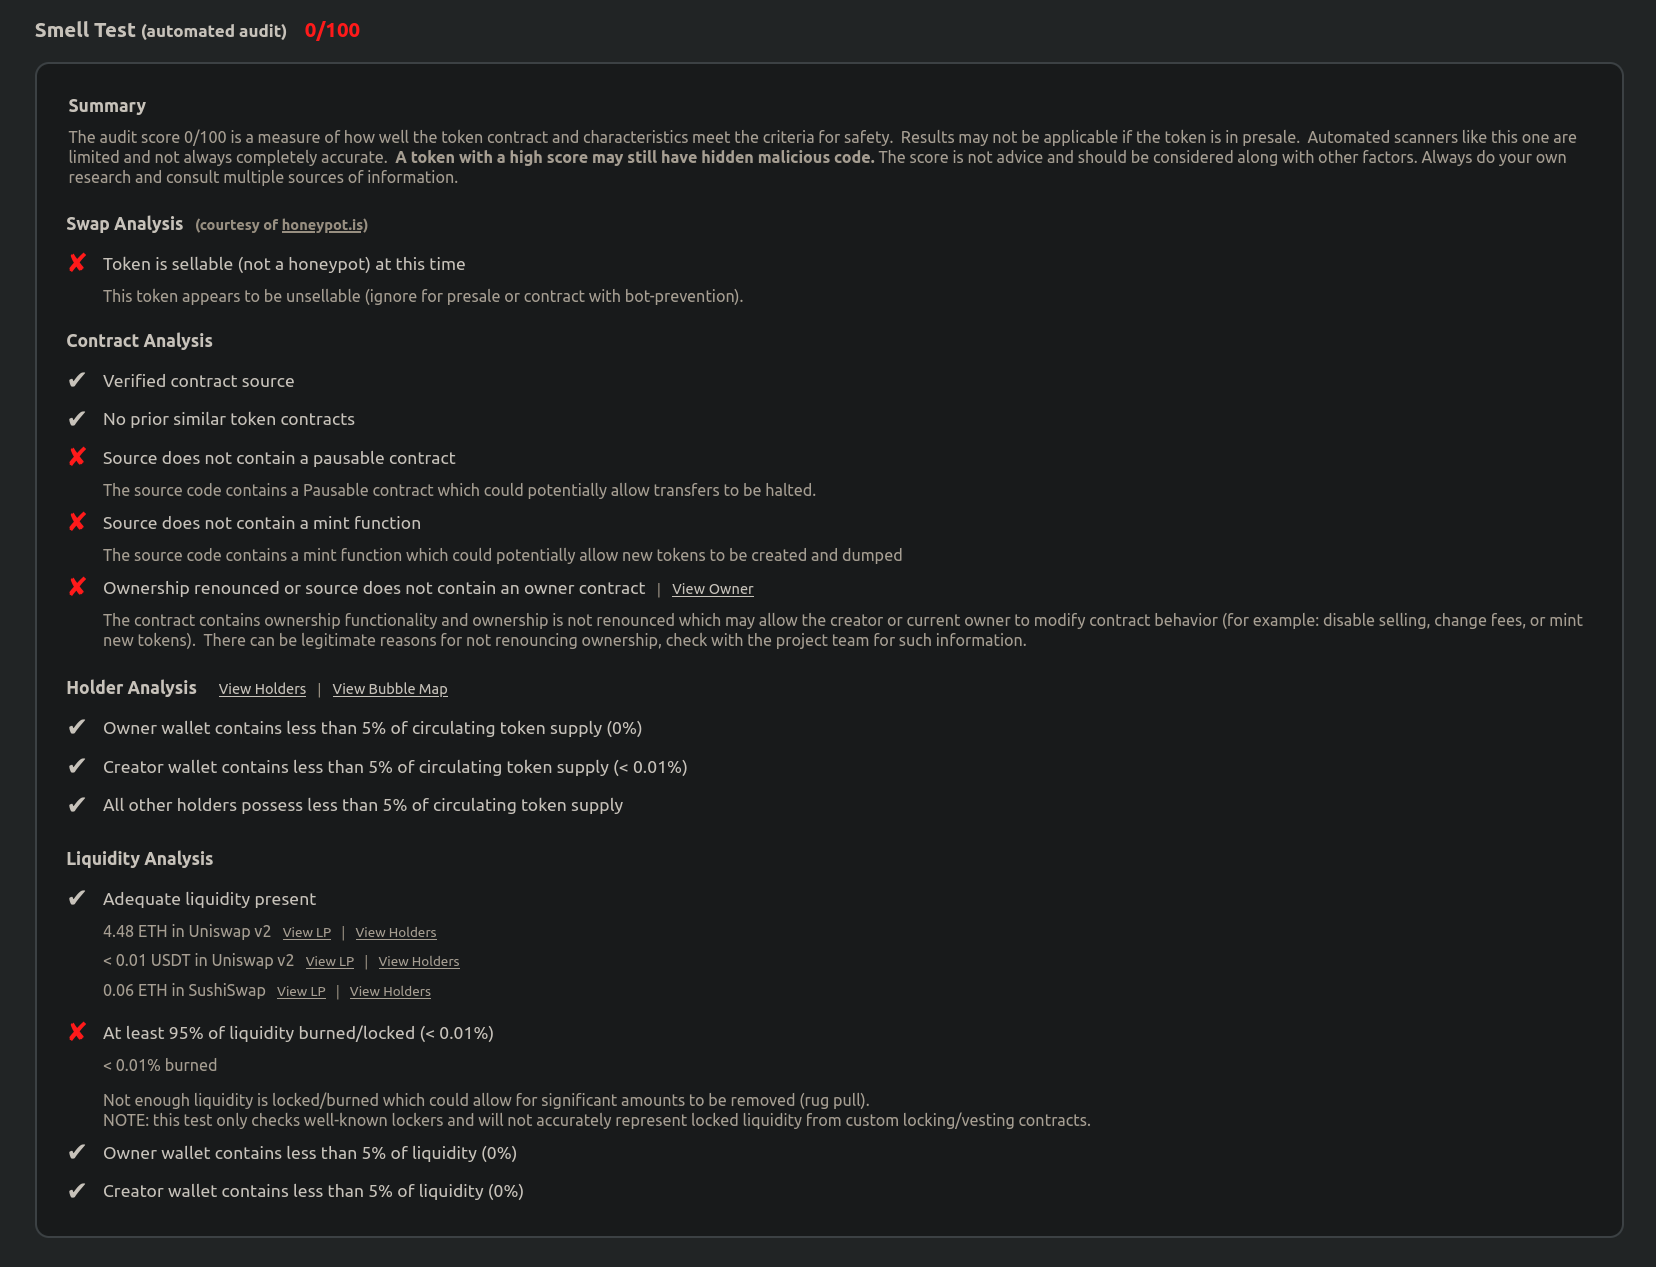Image resolution: width=1656 pixels, height=1267 pixels.
Task: Click checkmark next to owner wallet token supply
Action: 77,727
